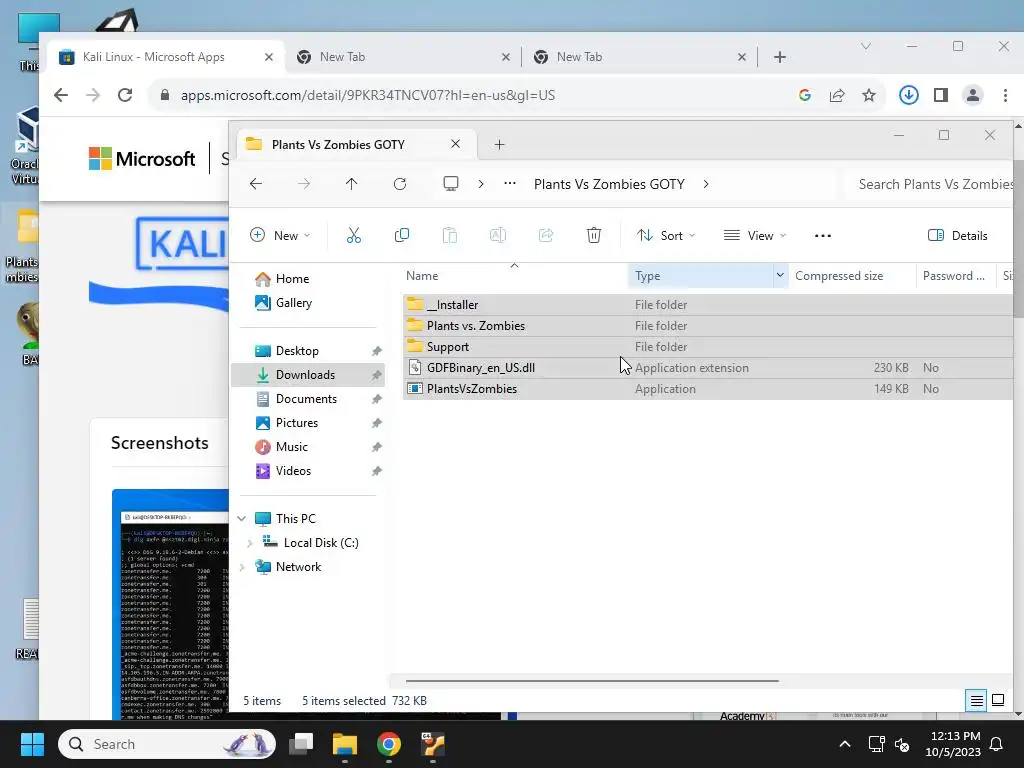Viewport: 1024px width, 768px height.
Task: Switch to details list view icon
Action: point(976,701)
